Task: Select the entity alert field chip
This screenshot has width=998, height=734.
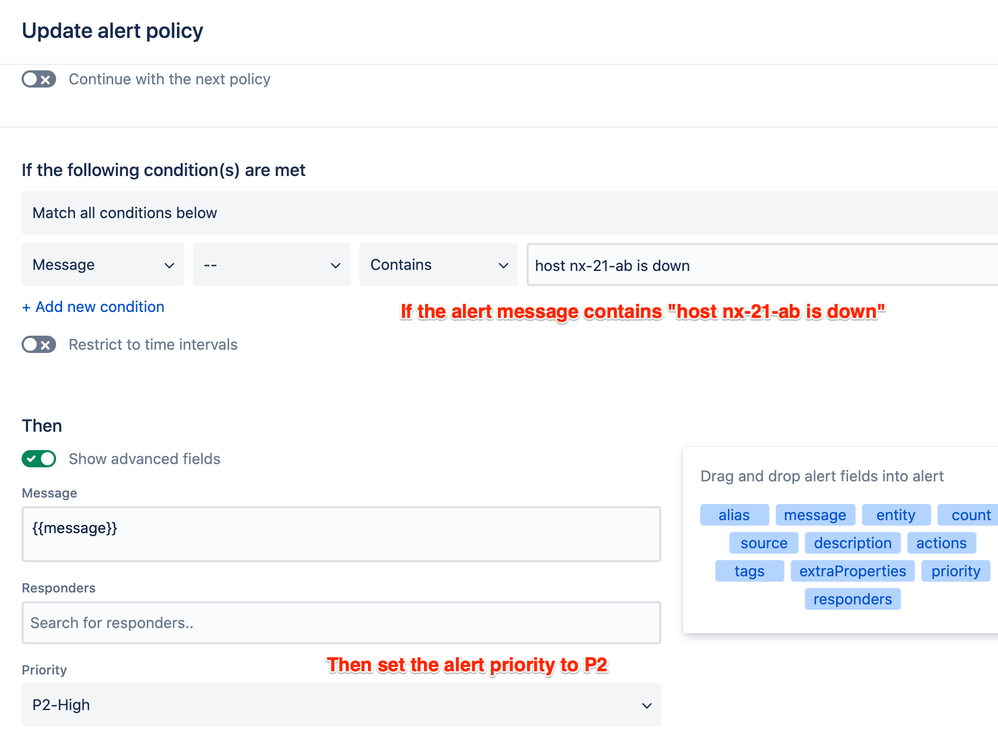Action: [x=896, y=514]
